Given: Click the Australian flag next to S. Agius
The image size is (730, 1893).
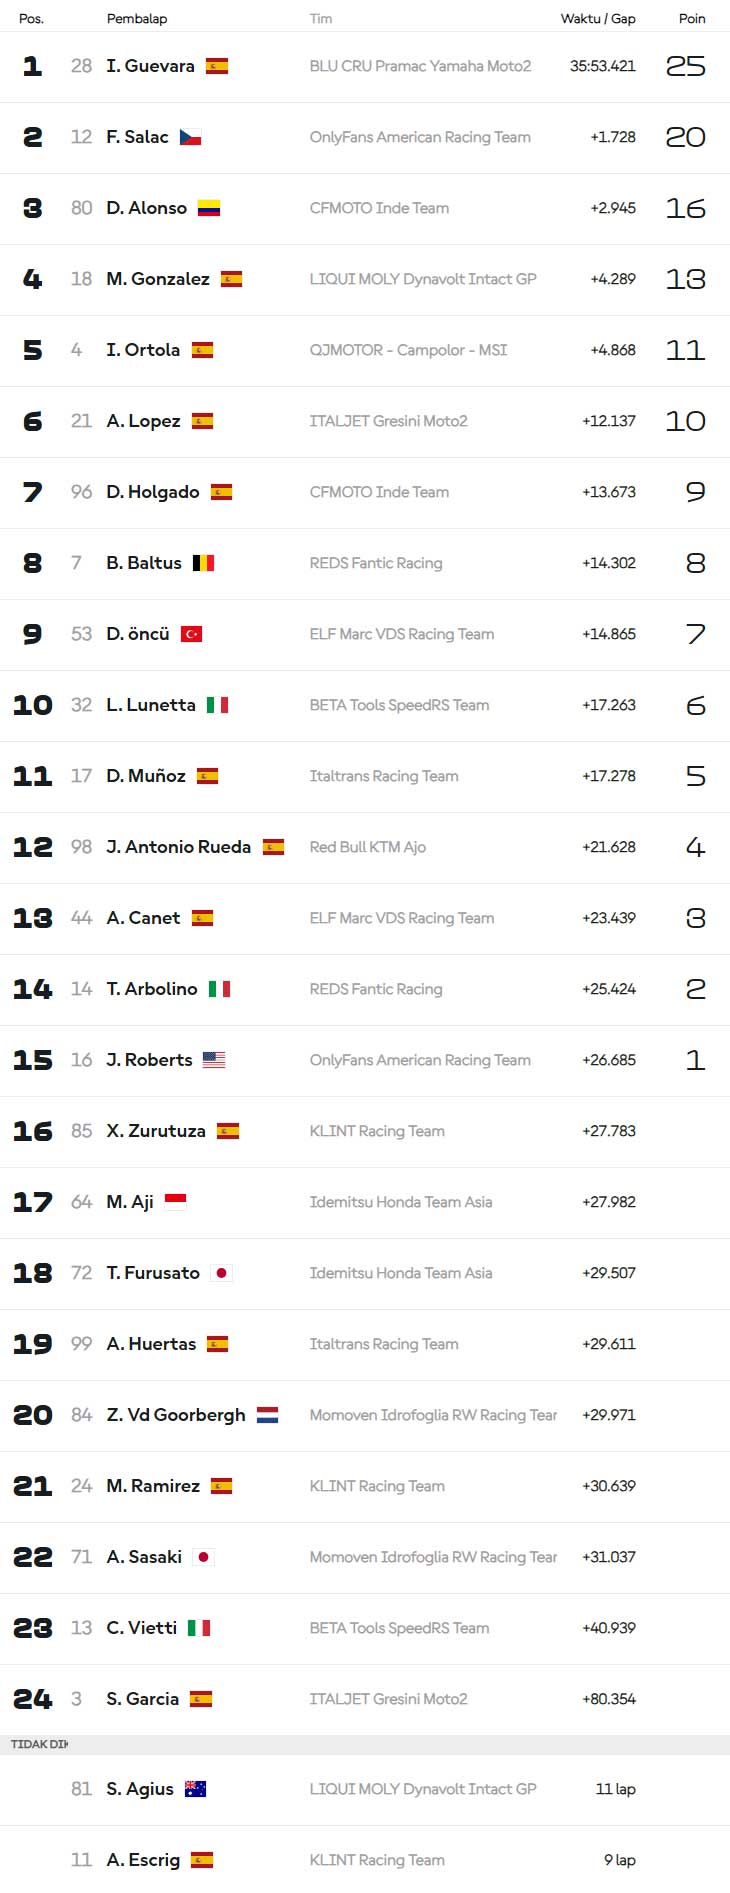Looking at the screenshot, I should [195, 1789].
